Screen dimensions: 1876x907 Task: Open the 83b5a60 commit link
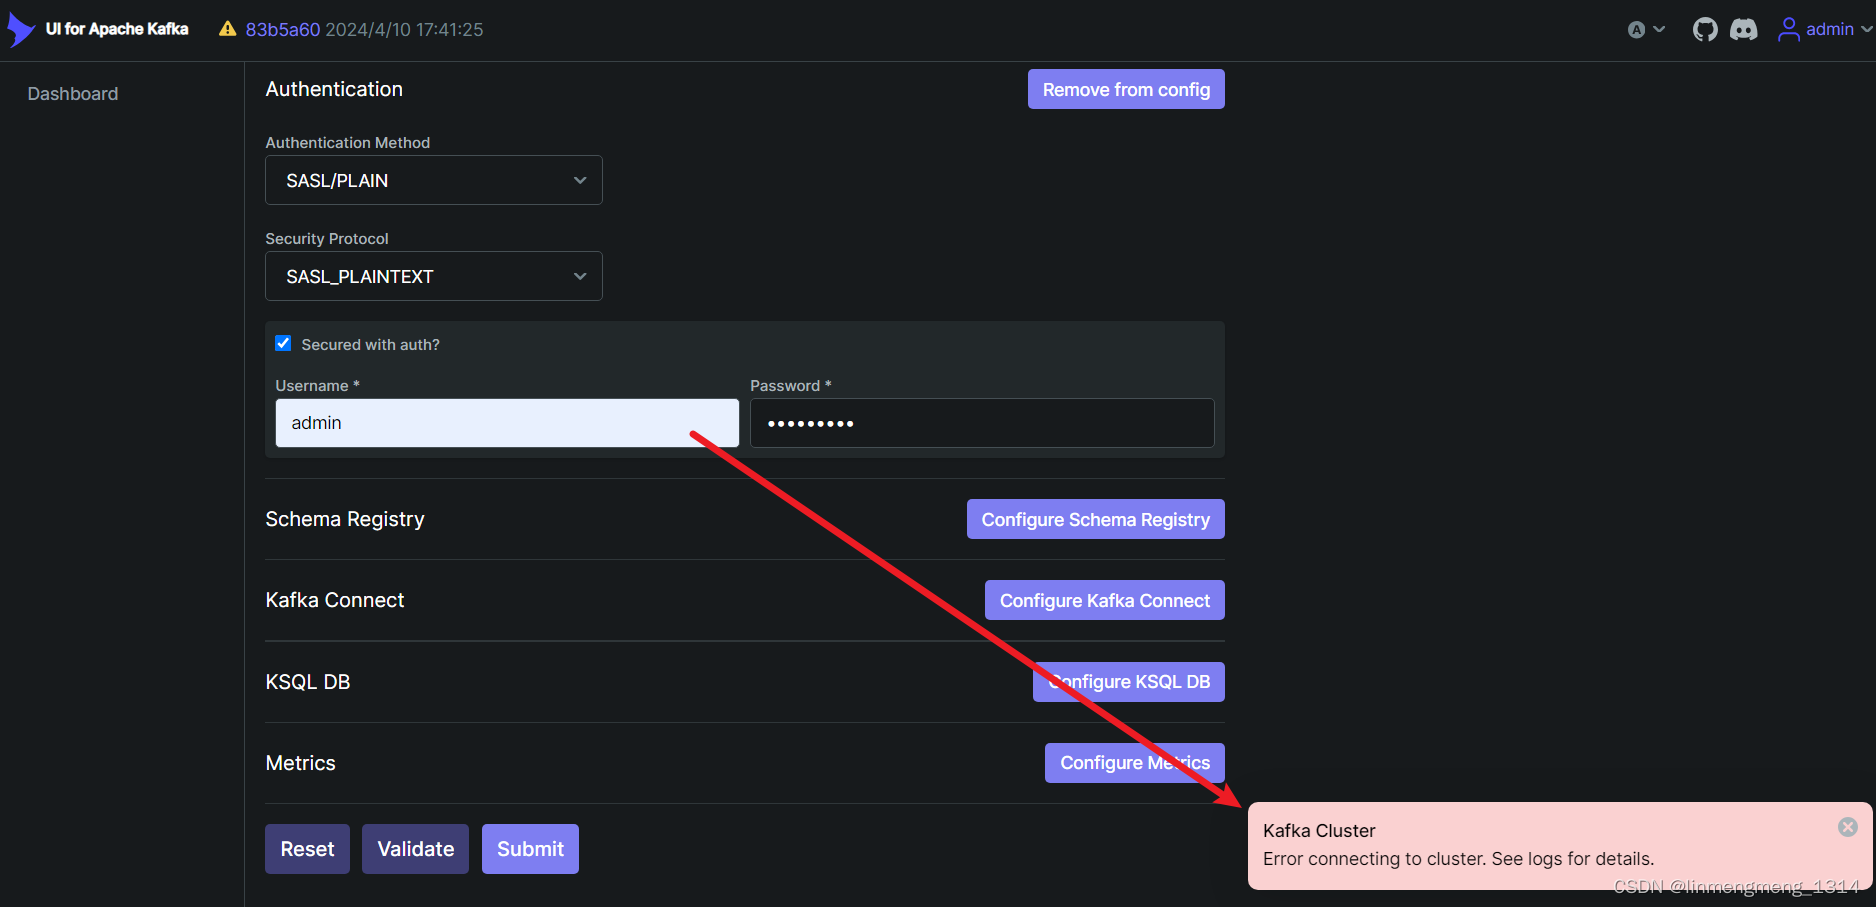(283, 30)
